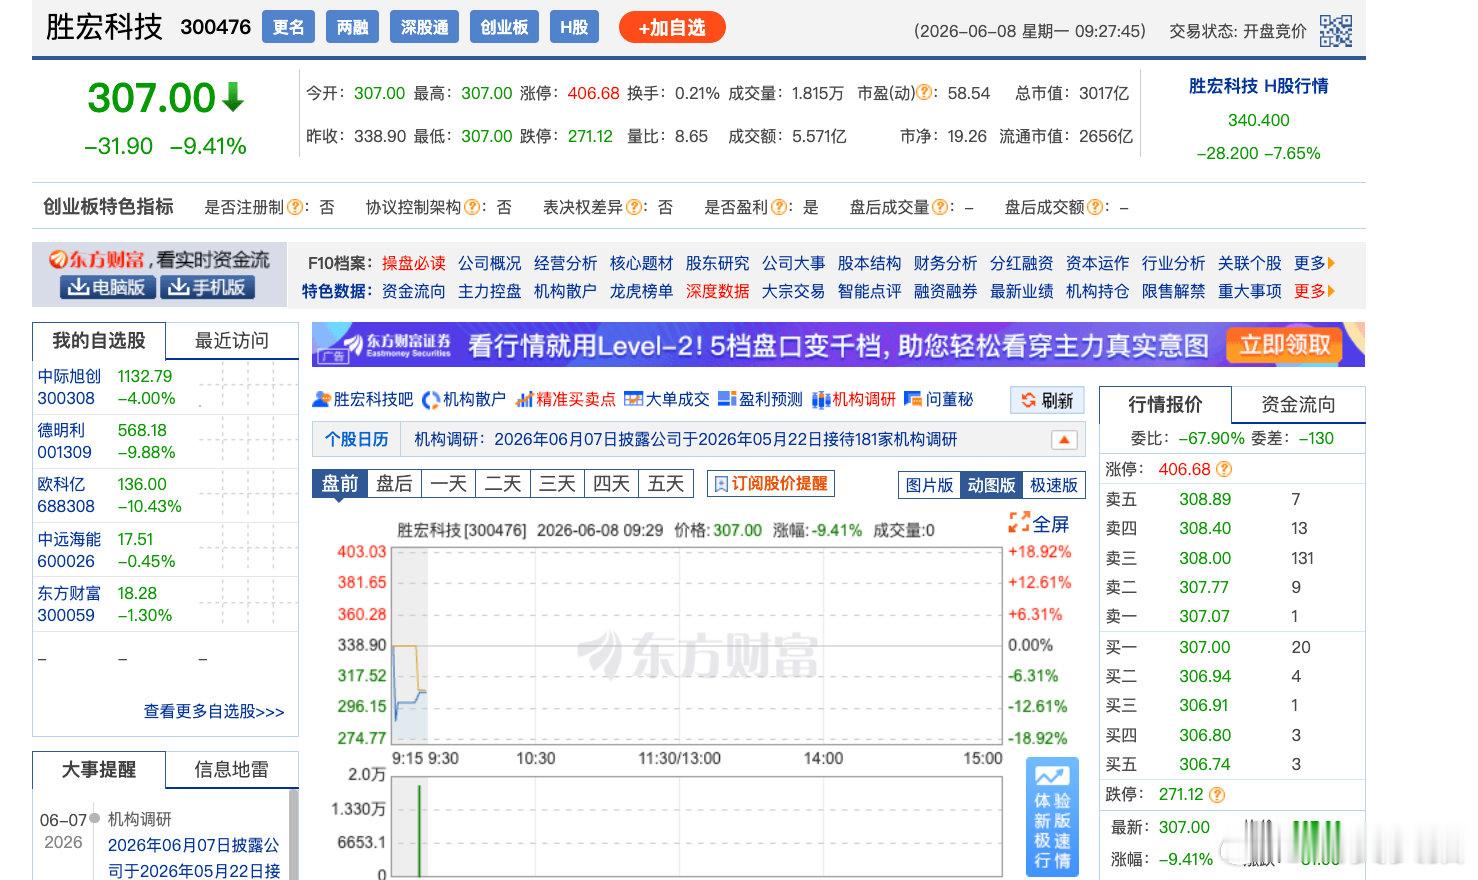Open 欧科亿 in the watchlist
1478x880 pixels.
tap(61, 484)
